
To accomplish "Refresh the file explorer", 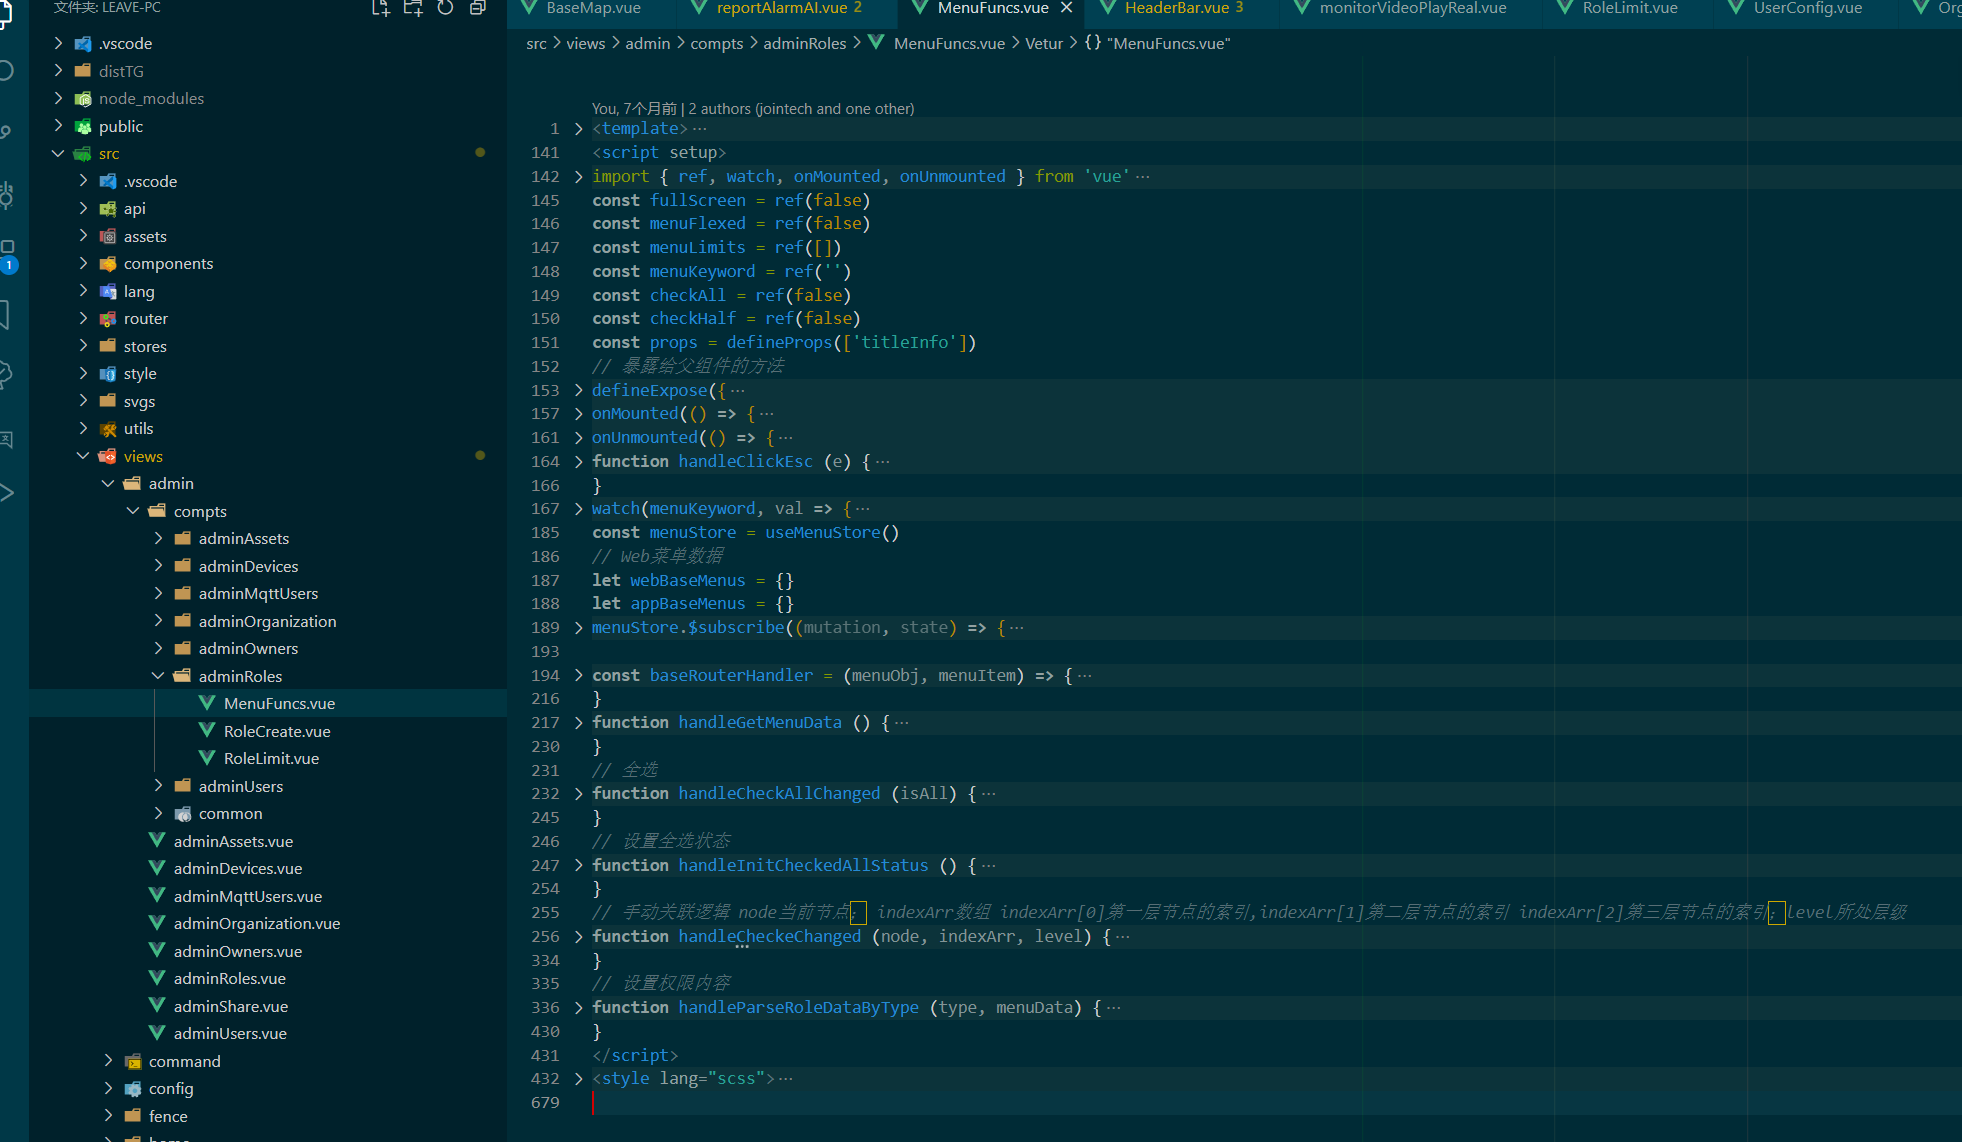I will pos(445,8).
